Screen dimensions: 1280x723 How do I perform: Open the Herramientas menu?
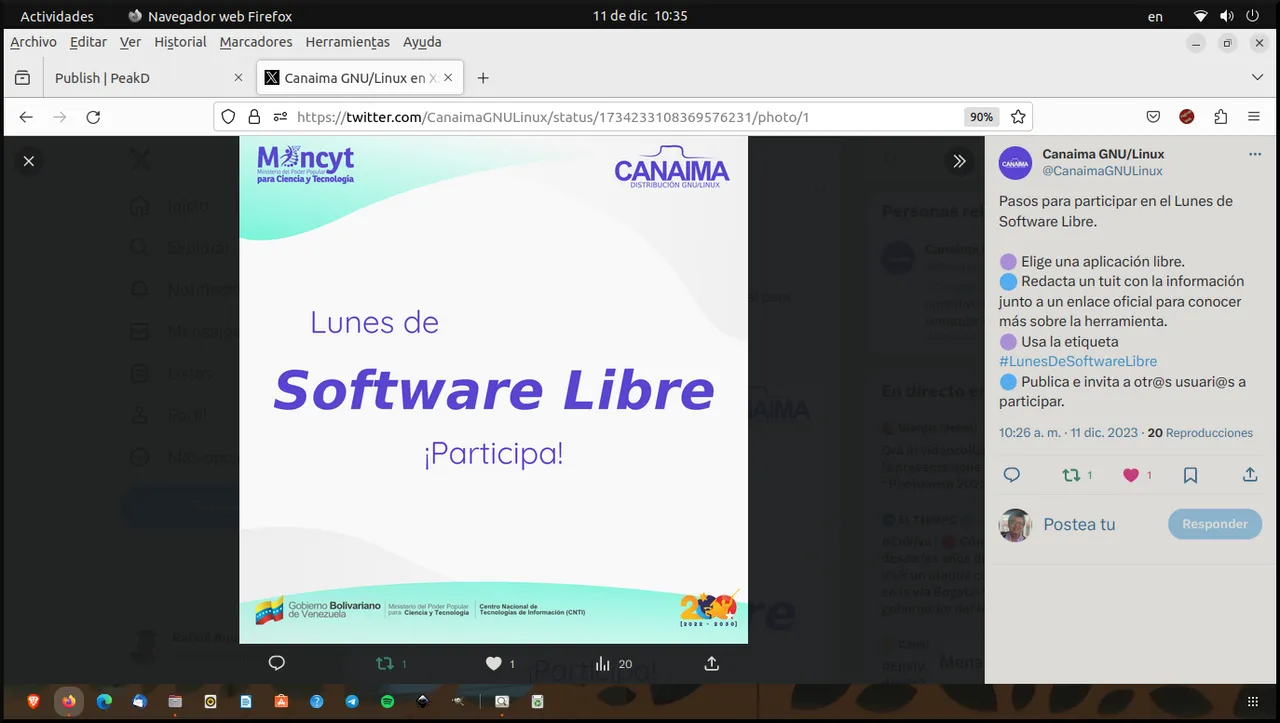(347, 42)
